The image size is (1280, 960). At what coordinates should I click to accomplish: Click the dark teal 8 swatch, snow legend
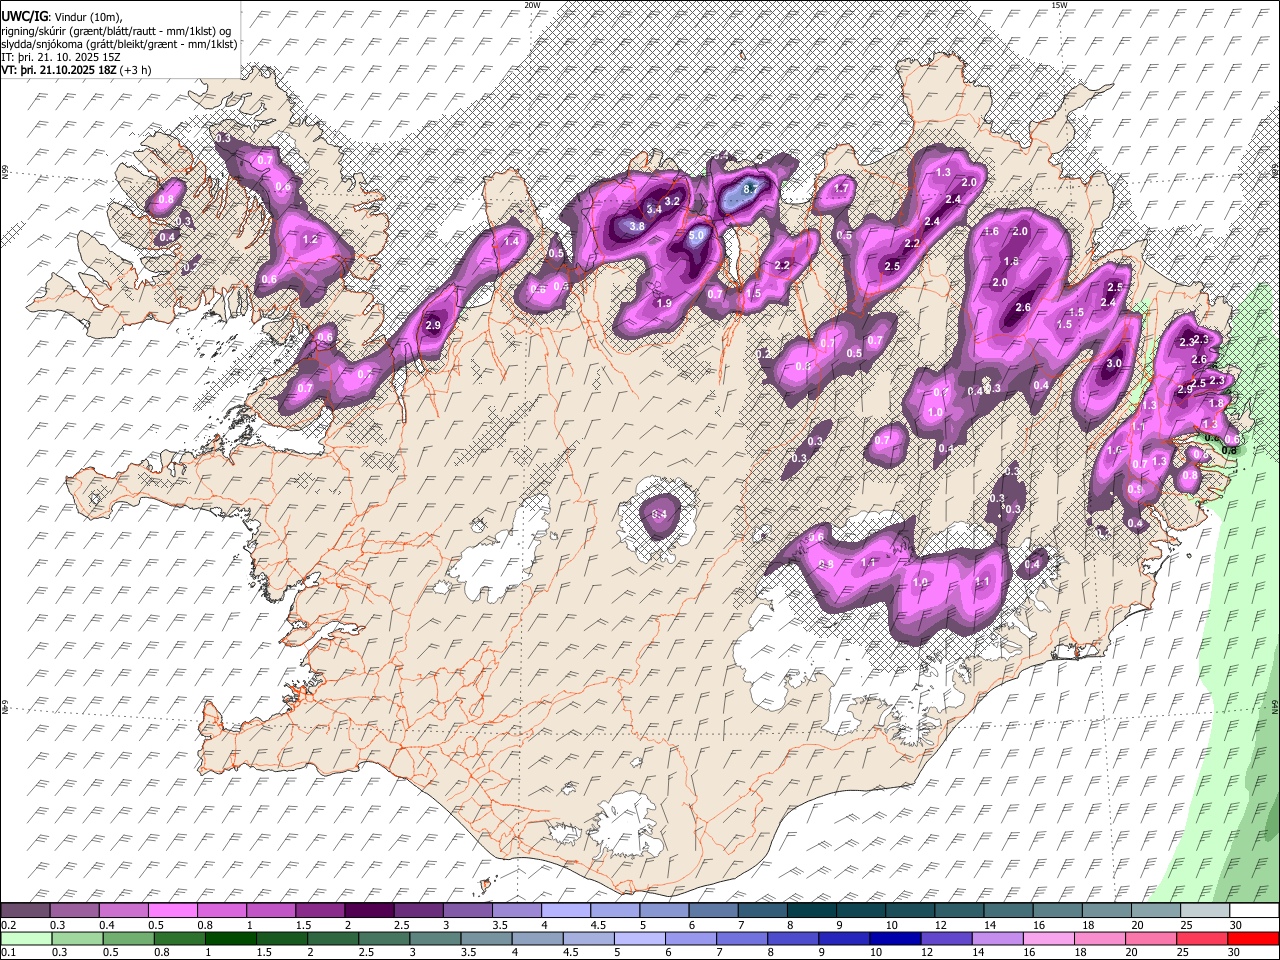[x=811, y=911]
